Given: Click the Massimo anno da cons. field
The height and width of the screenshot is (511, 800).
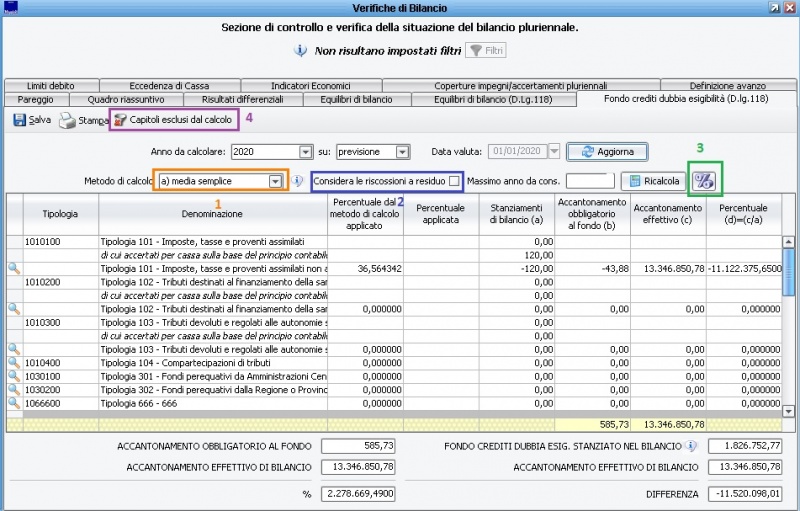Looking at the screenshot, I should click(x=589, y=181).
